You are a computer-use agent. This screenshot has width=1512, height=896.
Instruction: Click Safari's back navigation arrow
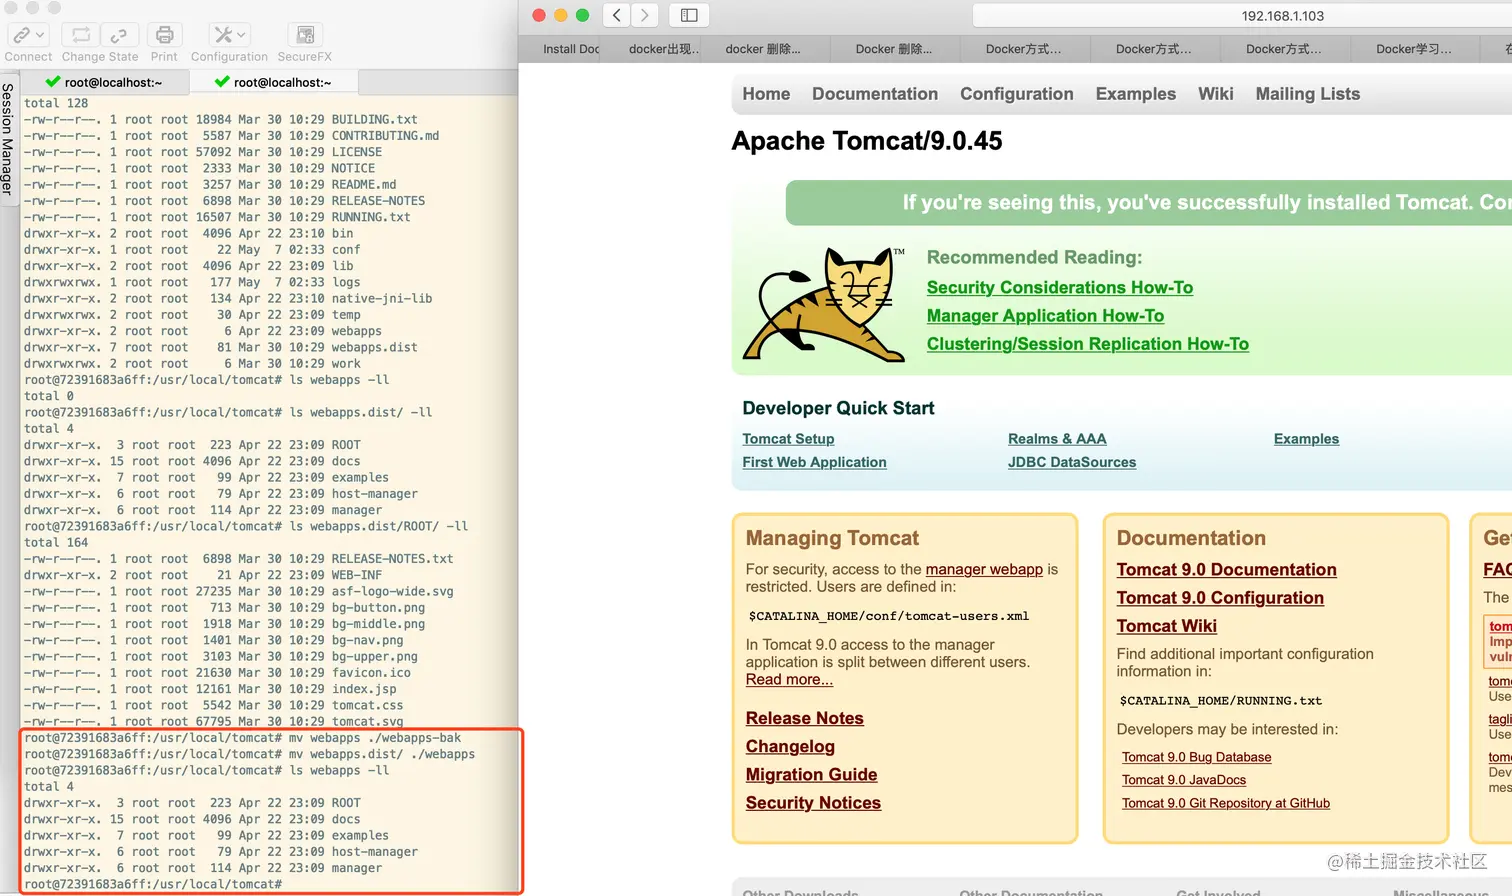click(617, 15)
